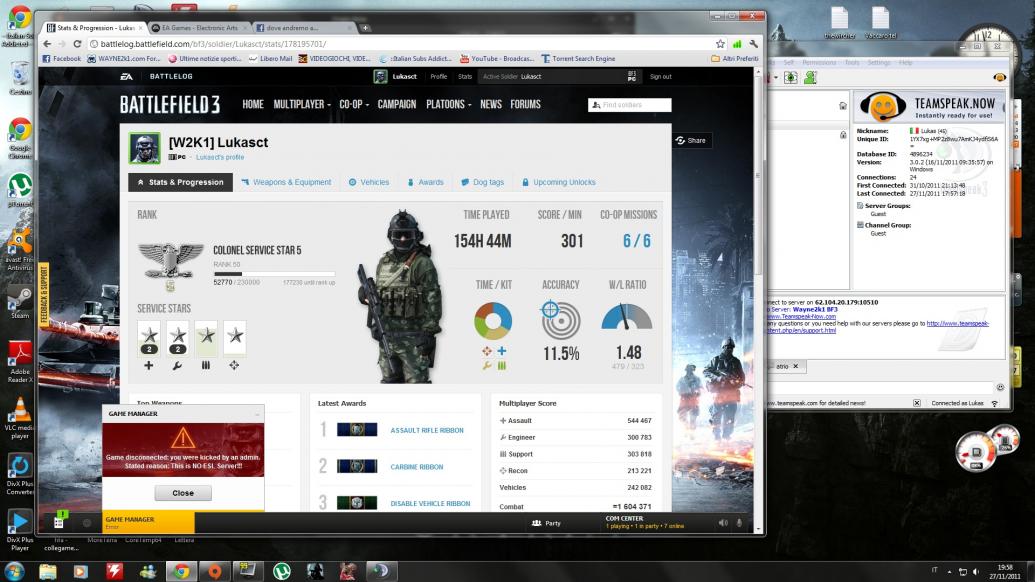
Task: Bookmark page with the star icon
Action: [720, 44]
